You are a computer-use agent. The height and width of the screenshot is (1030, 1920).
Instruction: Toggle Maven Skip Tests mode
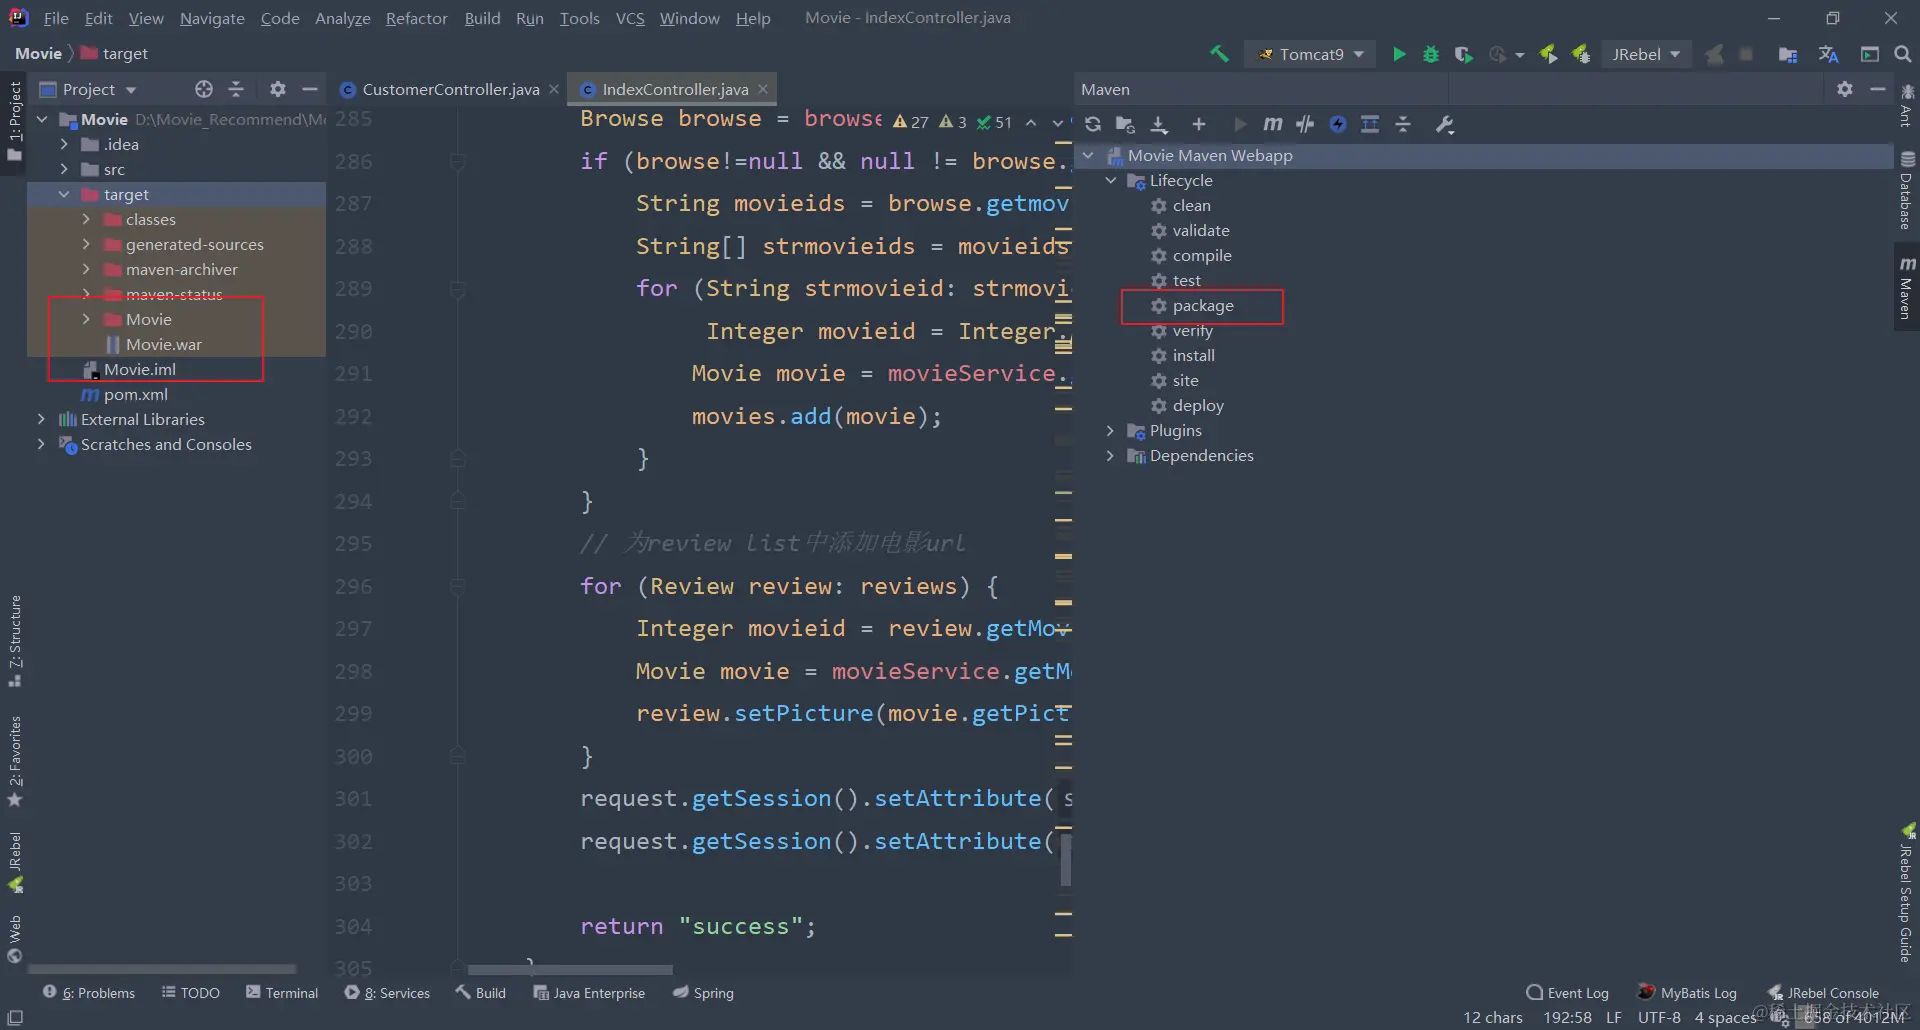(x=1338, y=124)
